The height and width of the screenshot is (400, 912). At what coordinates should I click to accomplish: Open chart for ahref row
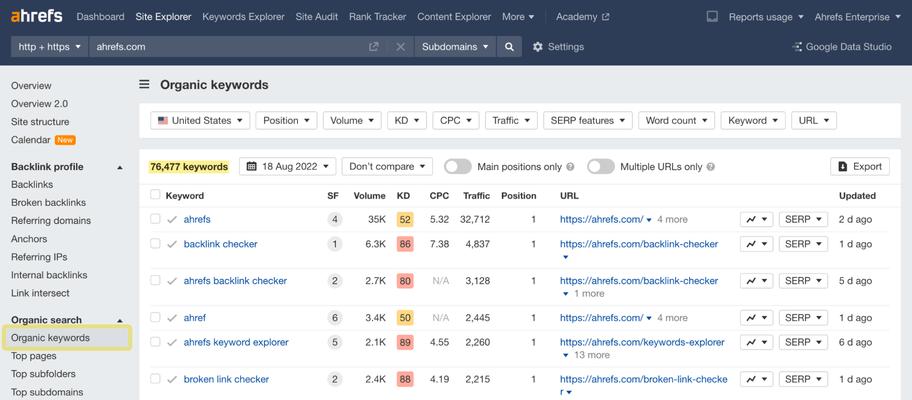click(x=756, y=318)
